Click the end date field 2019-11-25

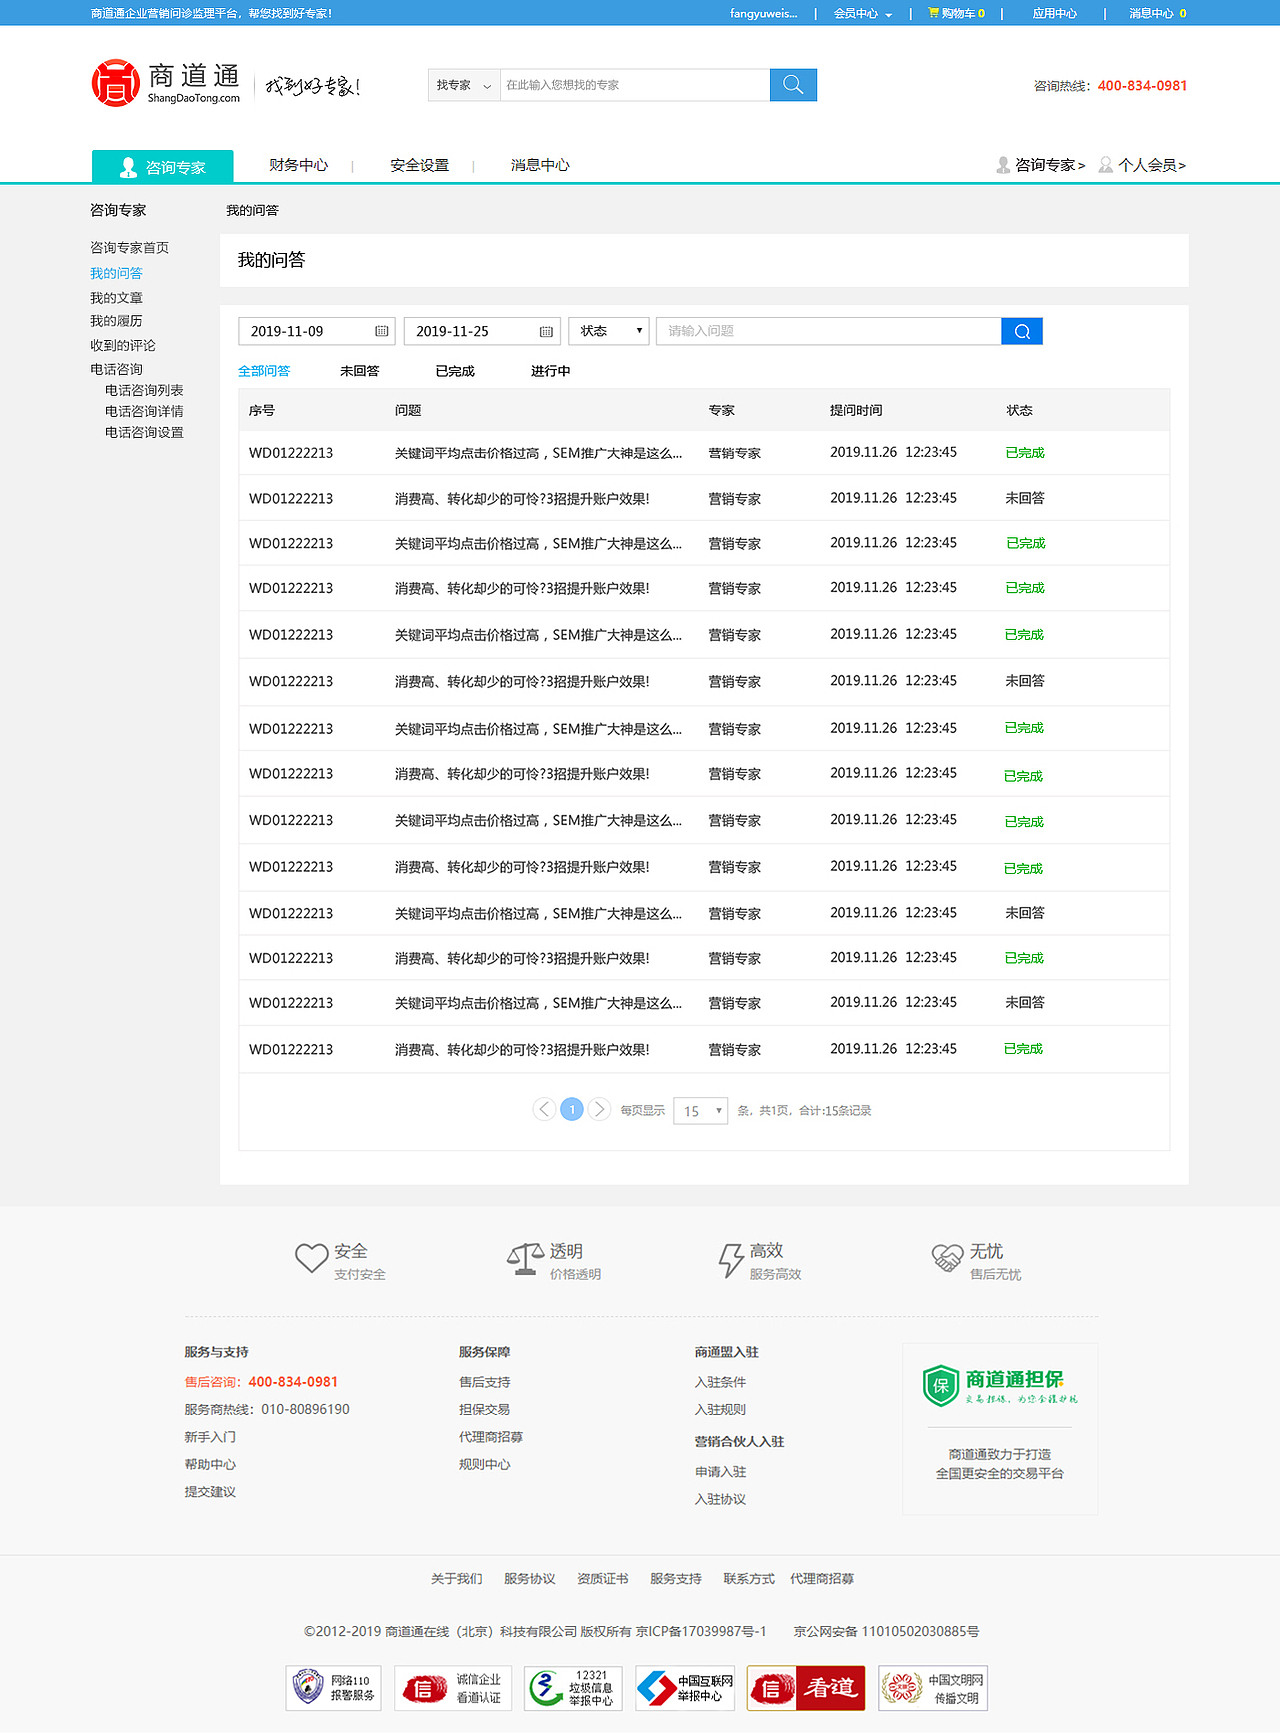click(x=482, y=331)
